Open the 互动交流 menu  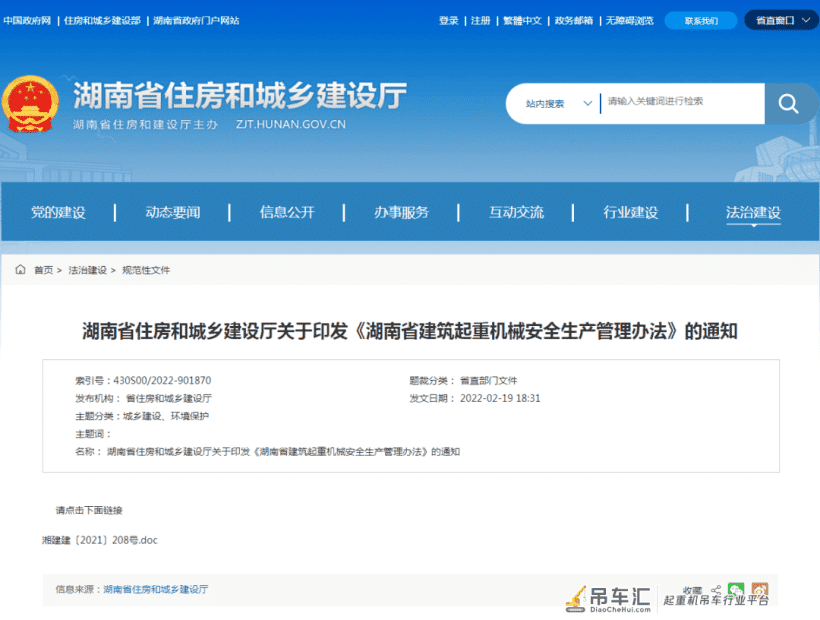point(516,212)
